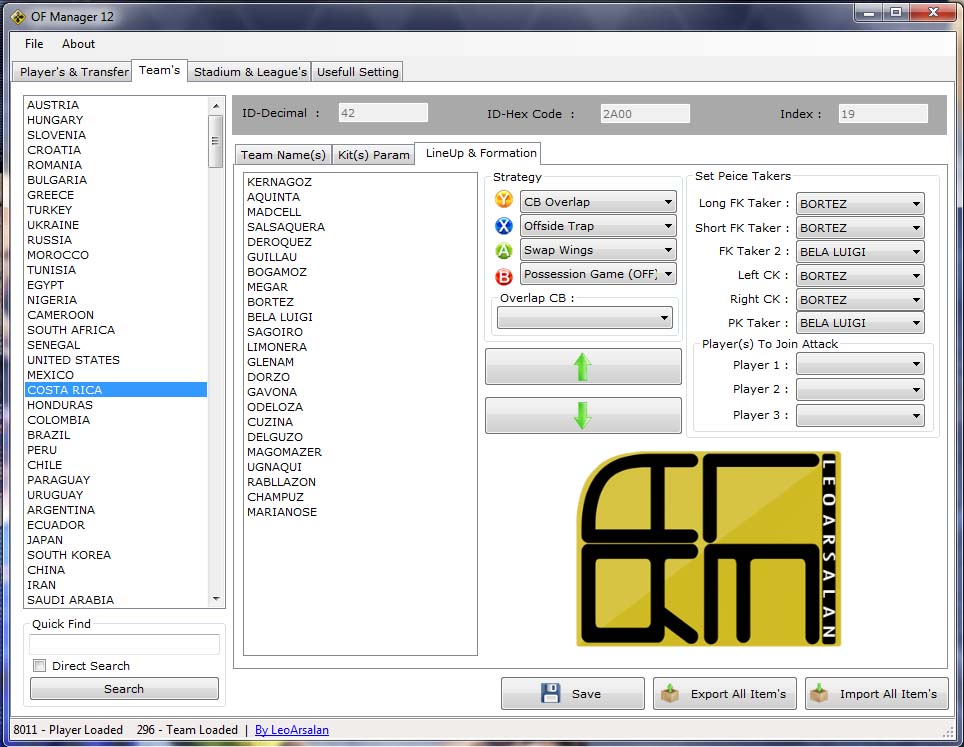This screenshot has height=747, width=964.
Task: Open the Kit(s) Param tab
Action: tap(374, 155)
